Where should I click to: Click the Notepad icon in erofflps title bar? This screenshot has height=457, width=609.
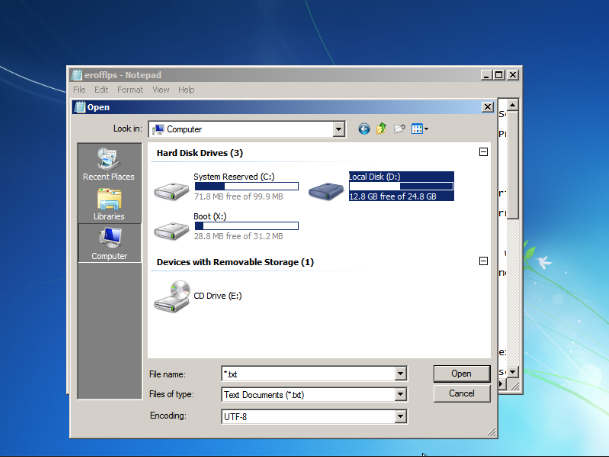[x=77, y=75]
